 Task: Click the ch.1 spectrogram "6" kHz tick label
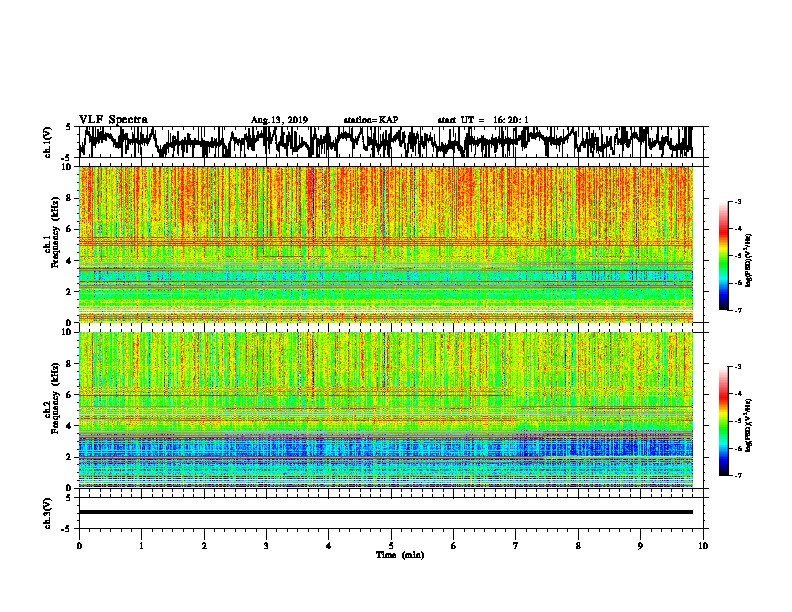pyautogui.click(x=69, y=229)
